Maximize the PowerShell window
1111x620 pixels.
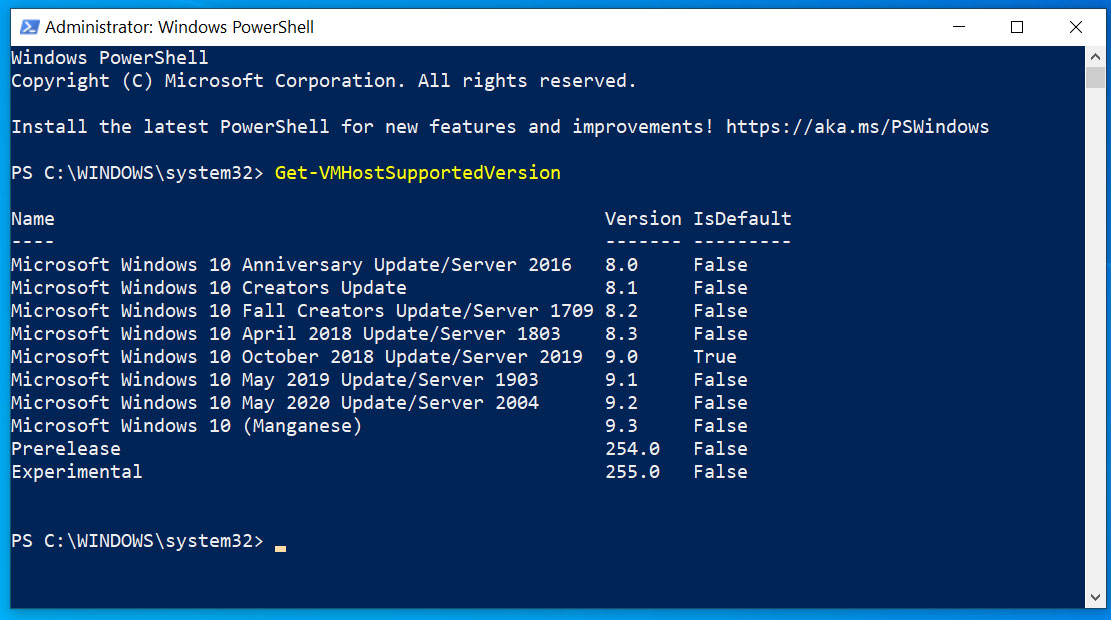1017,27
